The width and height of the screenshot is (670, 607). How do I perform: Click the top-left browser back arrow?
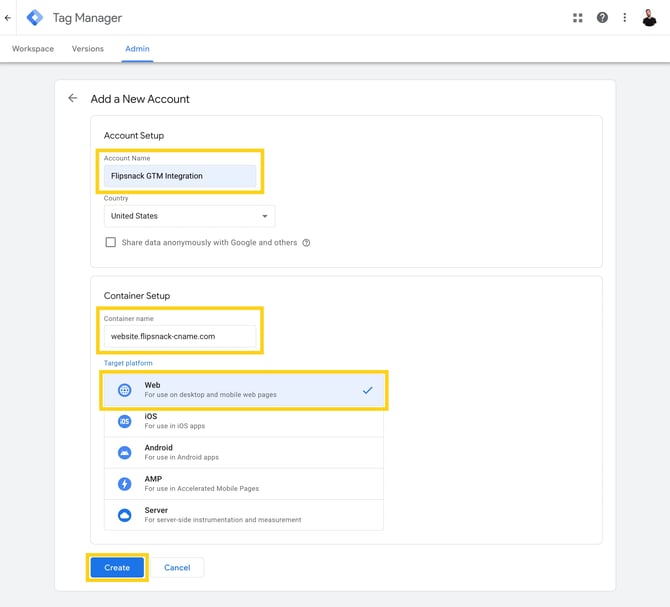[8, 18]
